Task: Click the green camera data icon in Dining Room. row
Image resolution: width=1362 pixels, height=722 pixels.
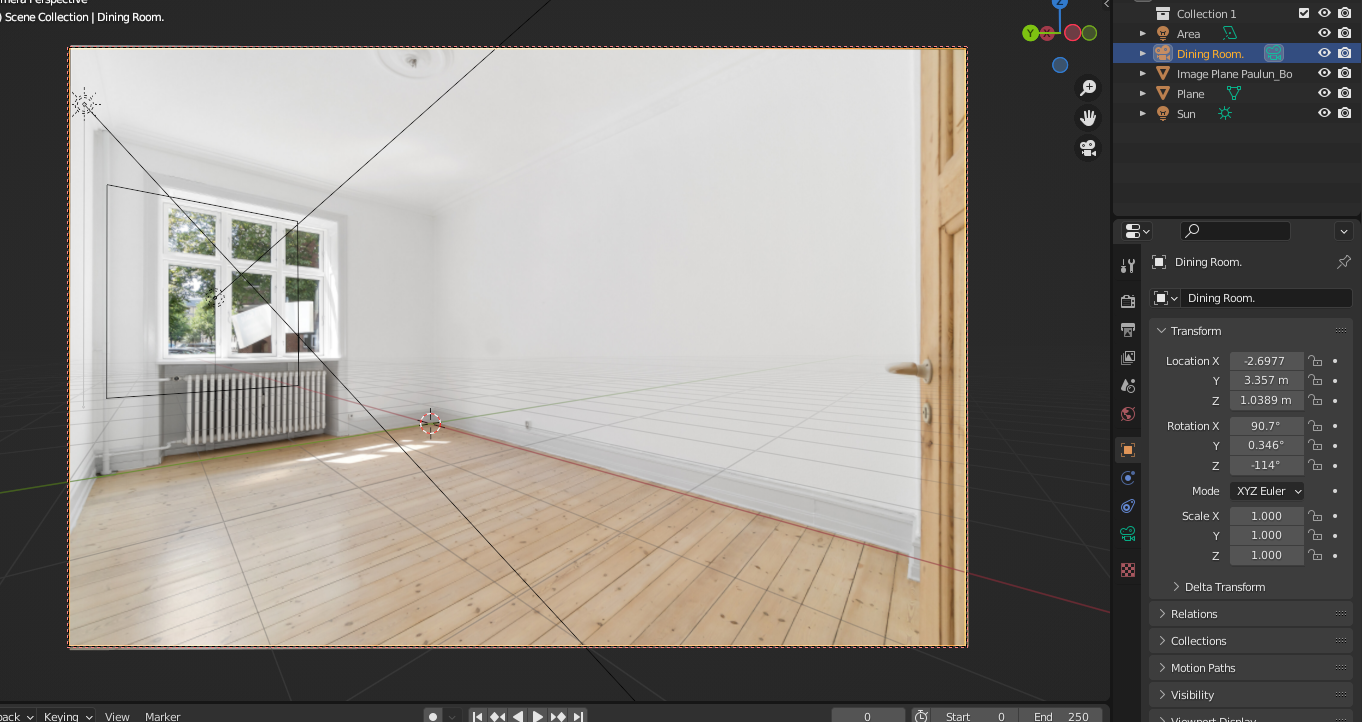Action: click(1273, 54)
